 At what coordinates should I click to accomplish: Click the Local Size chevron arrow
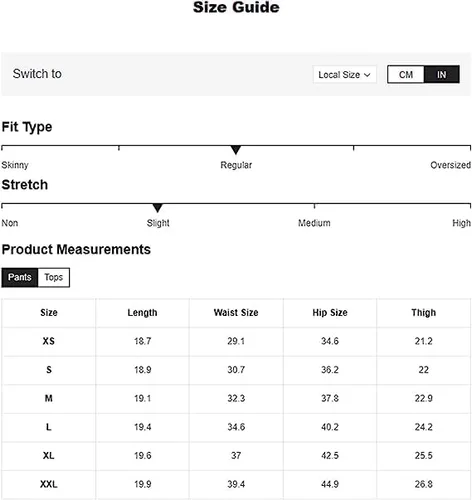tap(367, 75)
